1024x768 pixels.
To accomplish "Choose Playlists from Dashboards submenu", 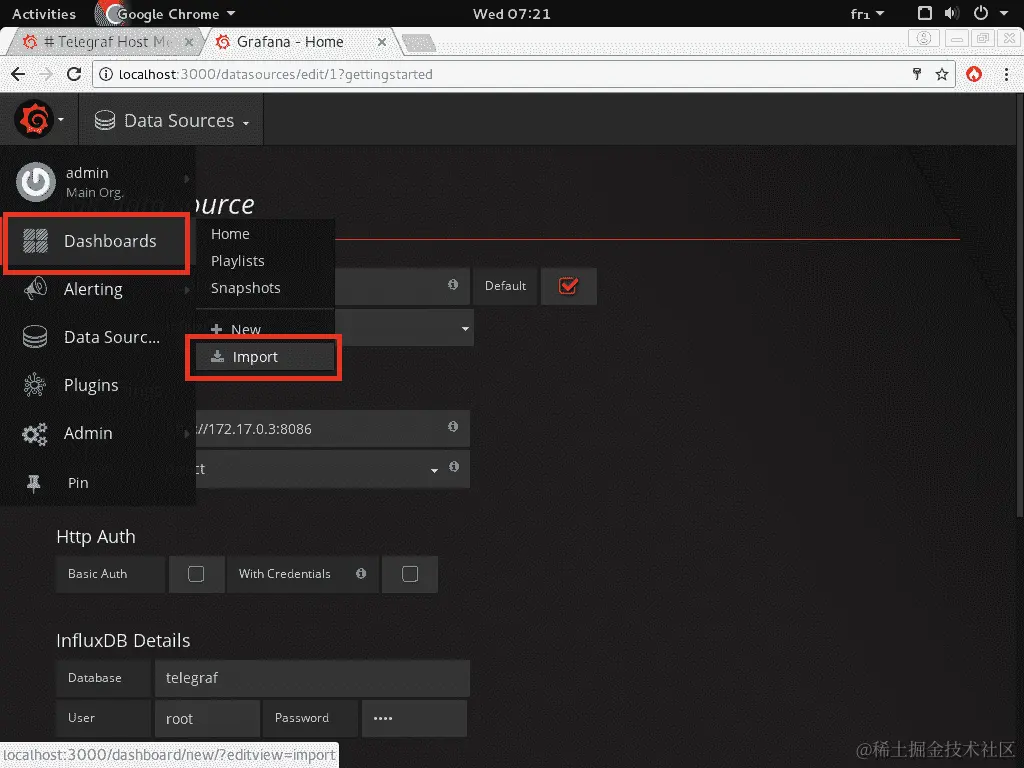I will (x=238, y=261).
